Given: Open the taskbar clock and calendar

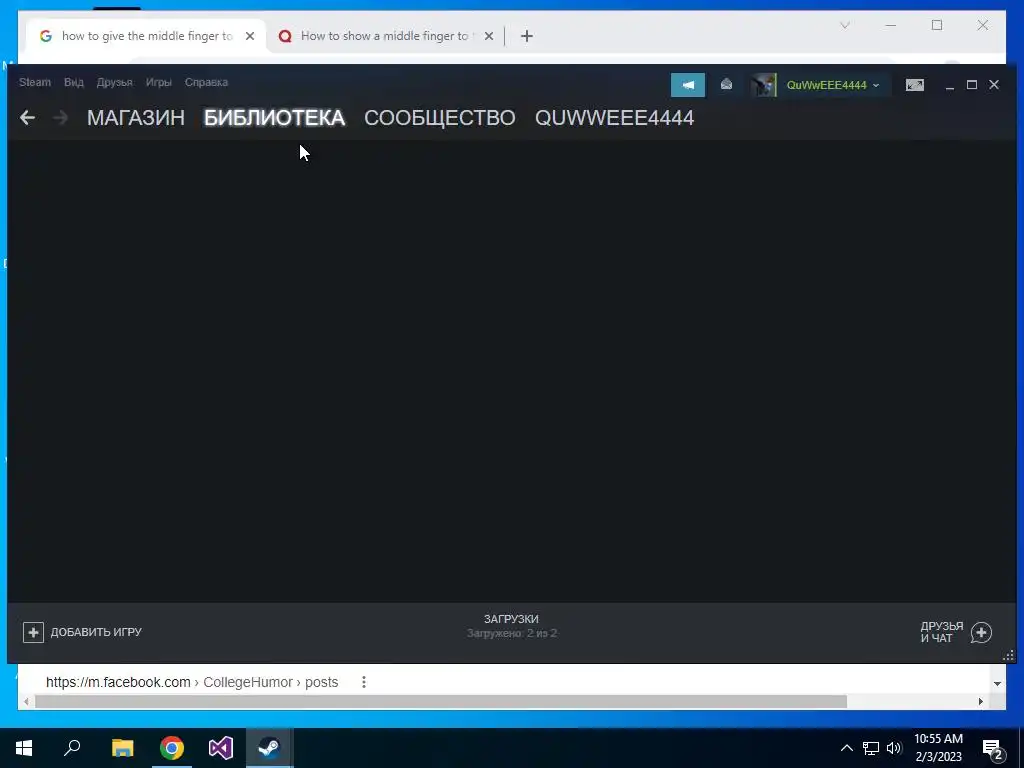Looking at the screenshot, I should [938, 748].
